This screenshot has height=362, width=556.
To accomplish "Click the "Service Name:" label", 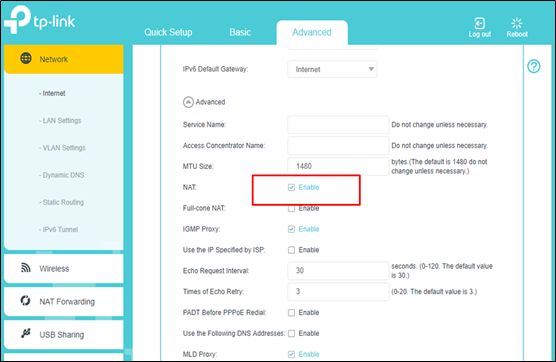I will tap(204, 125).
